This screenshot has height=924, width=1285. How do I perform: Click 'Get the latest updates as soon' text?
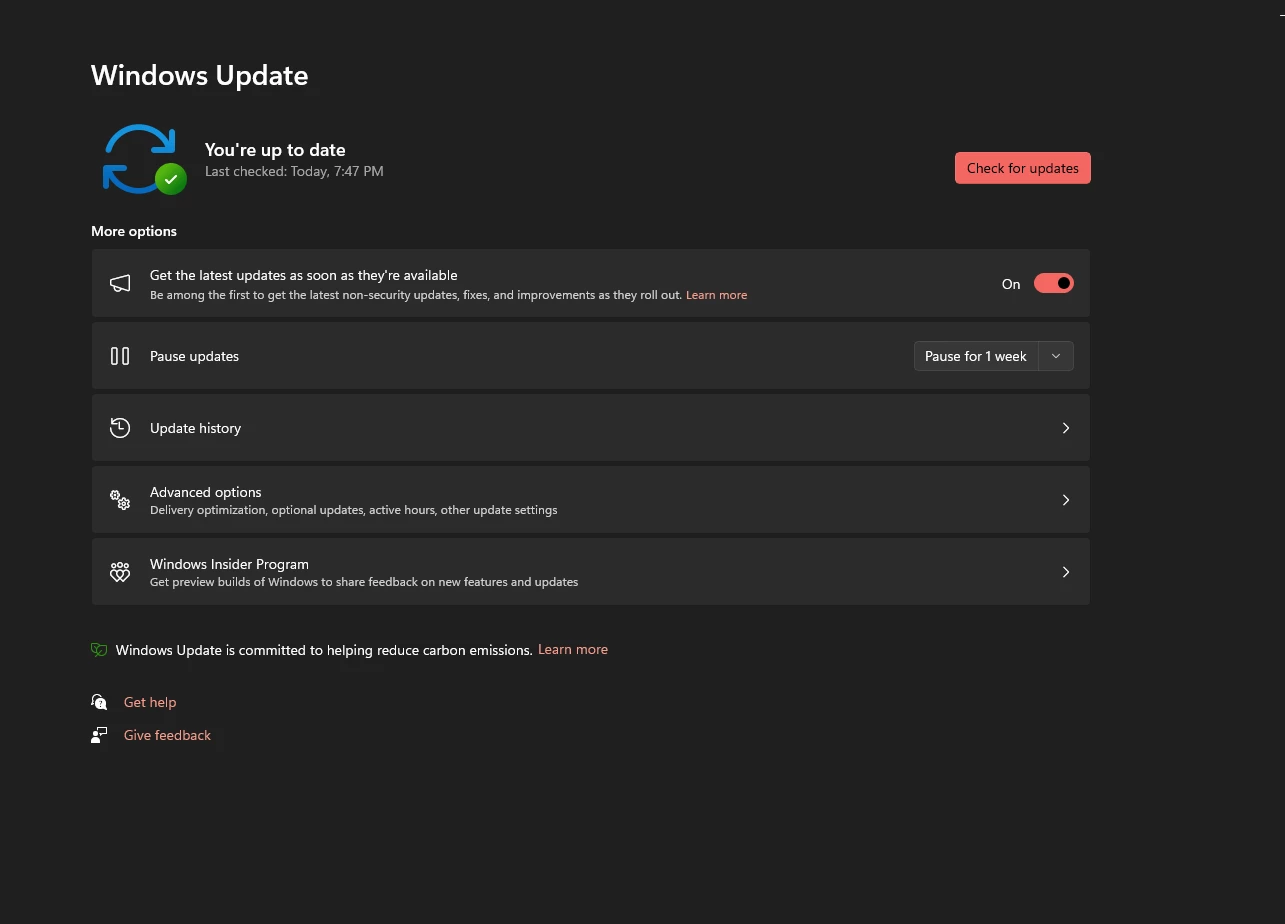tap(303, 275)
